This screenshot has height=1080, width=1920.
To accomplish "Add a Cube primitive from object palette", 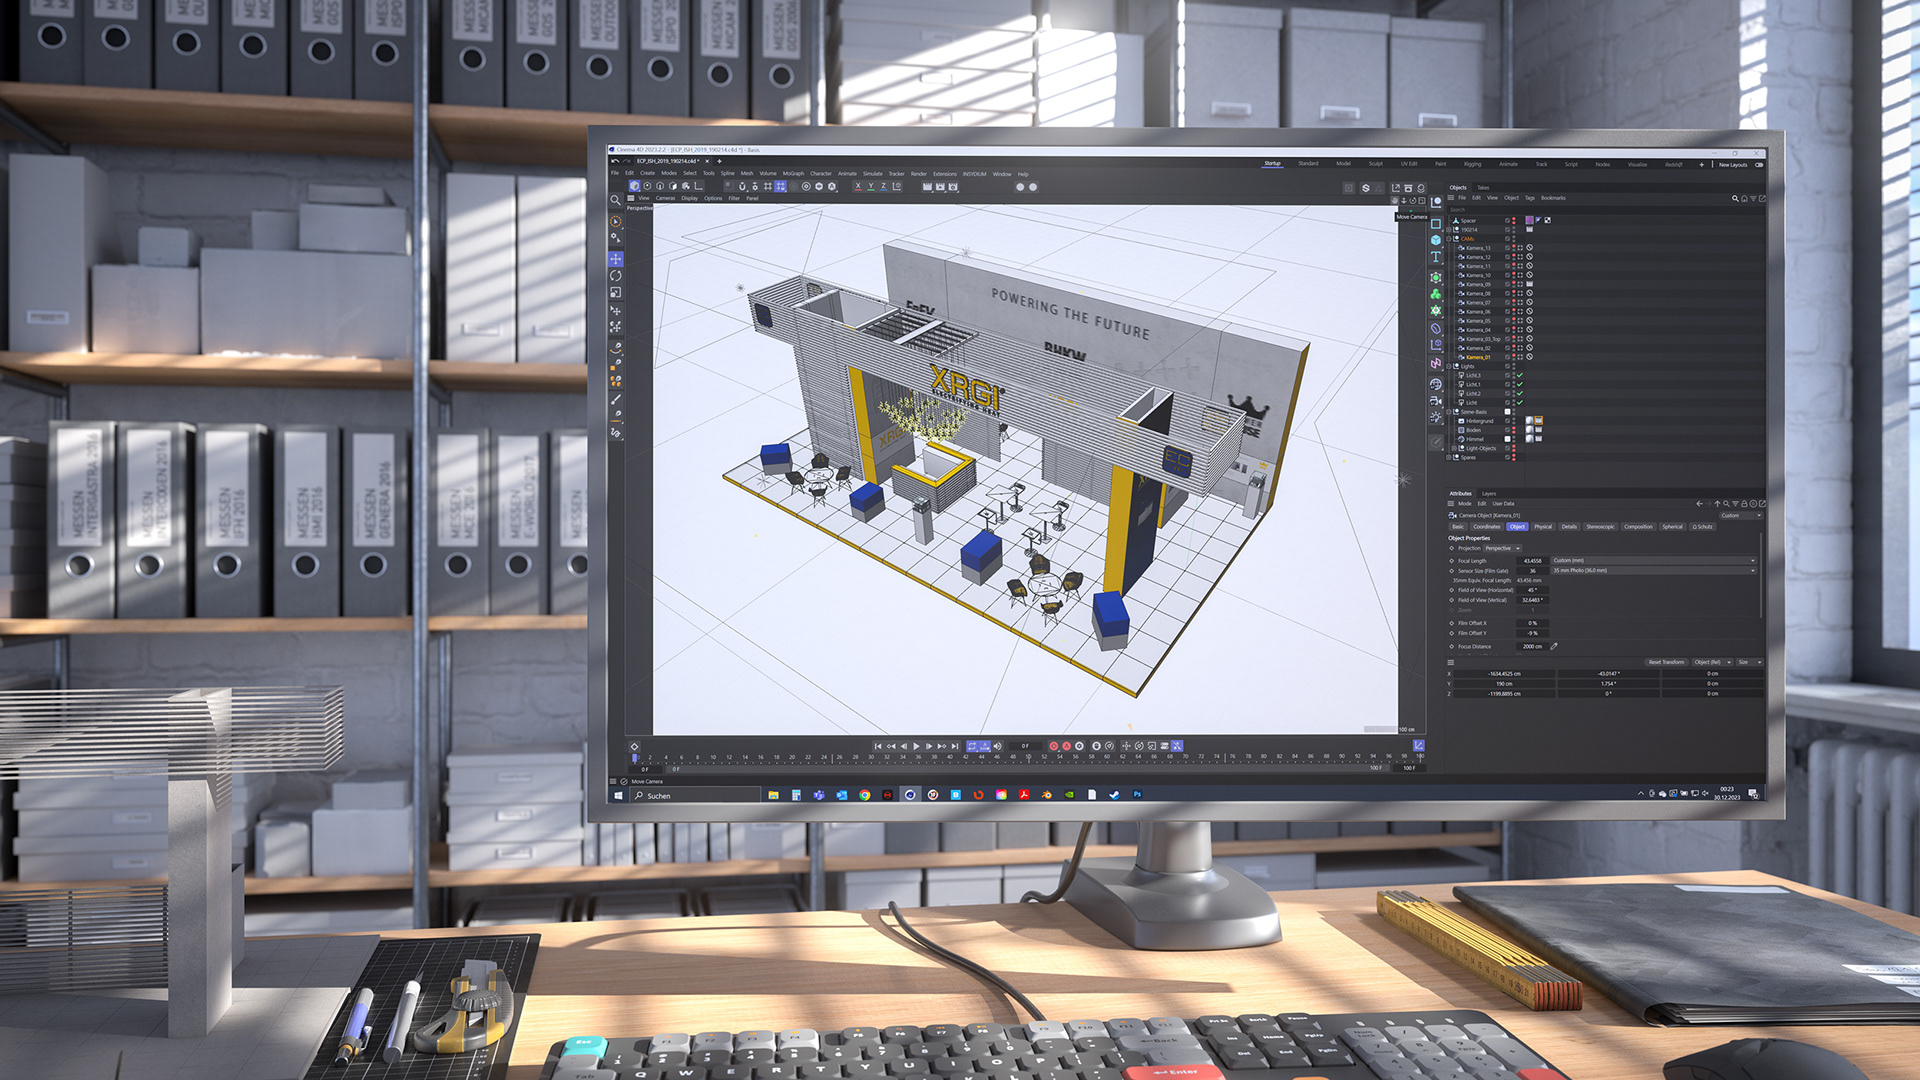I will tap(1436, 240).
